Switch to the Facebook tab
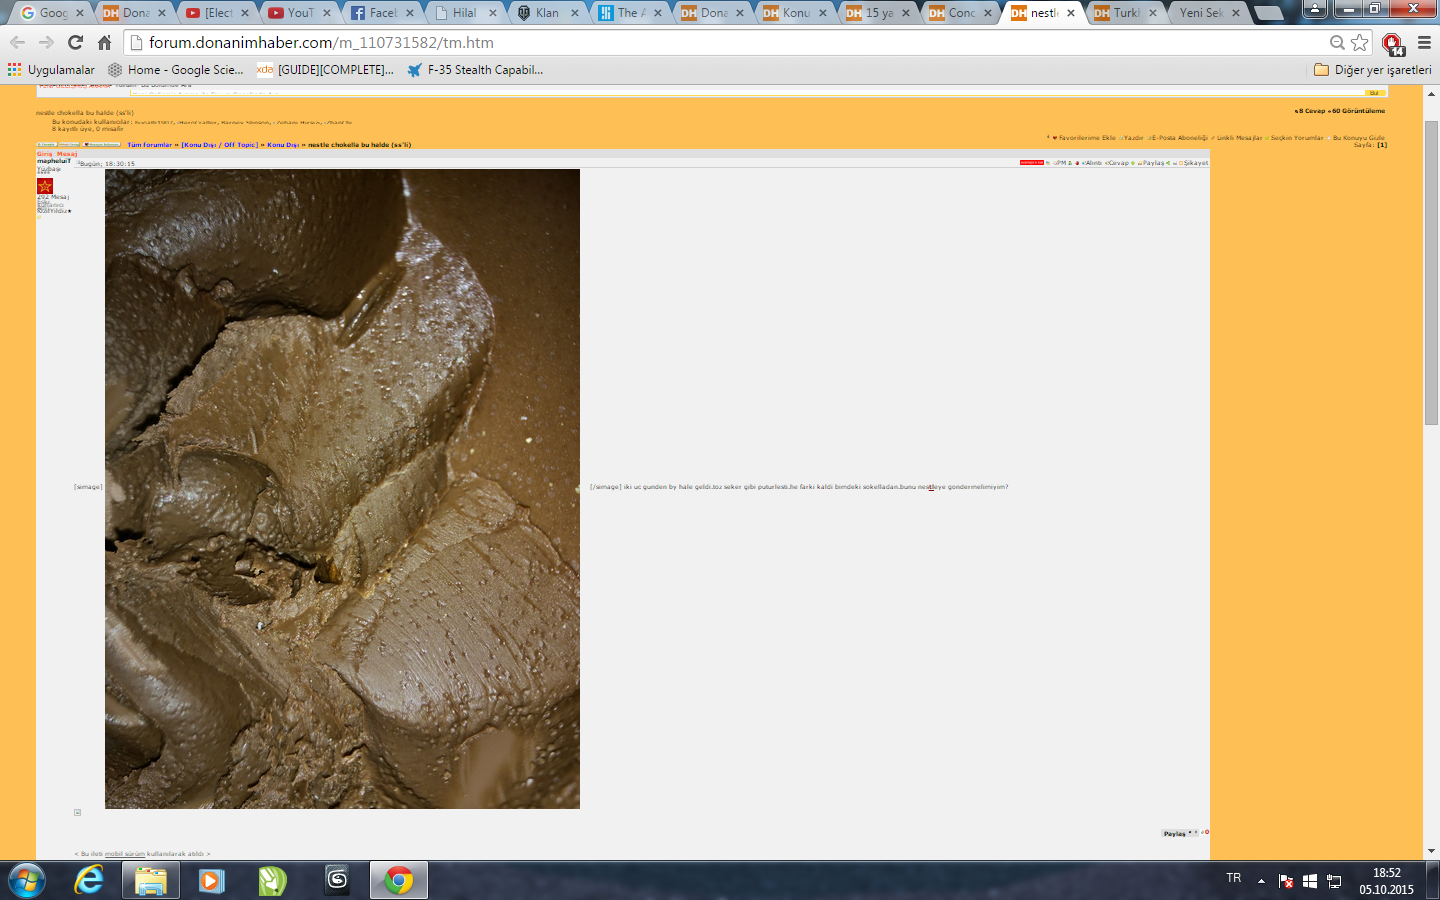1440x900 pixels. (381, 13)
